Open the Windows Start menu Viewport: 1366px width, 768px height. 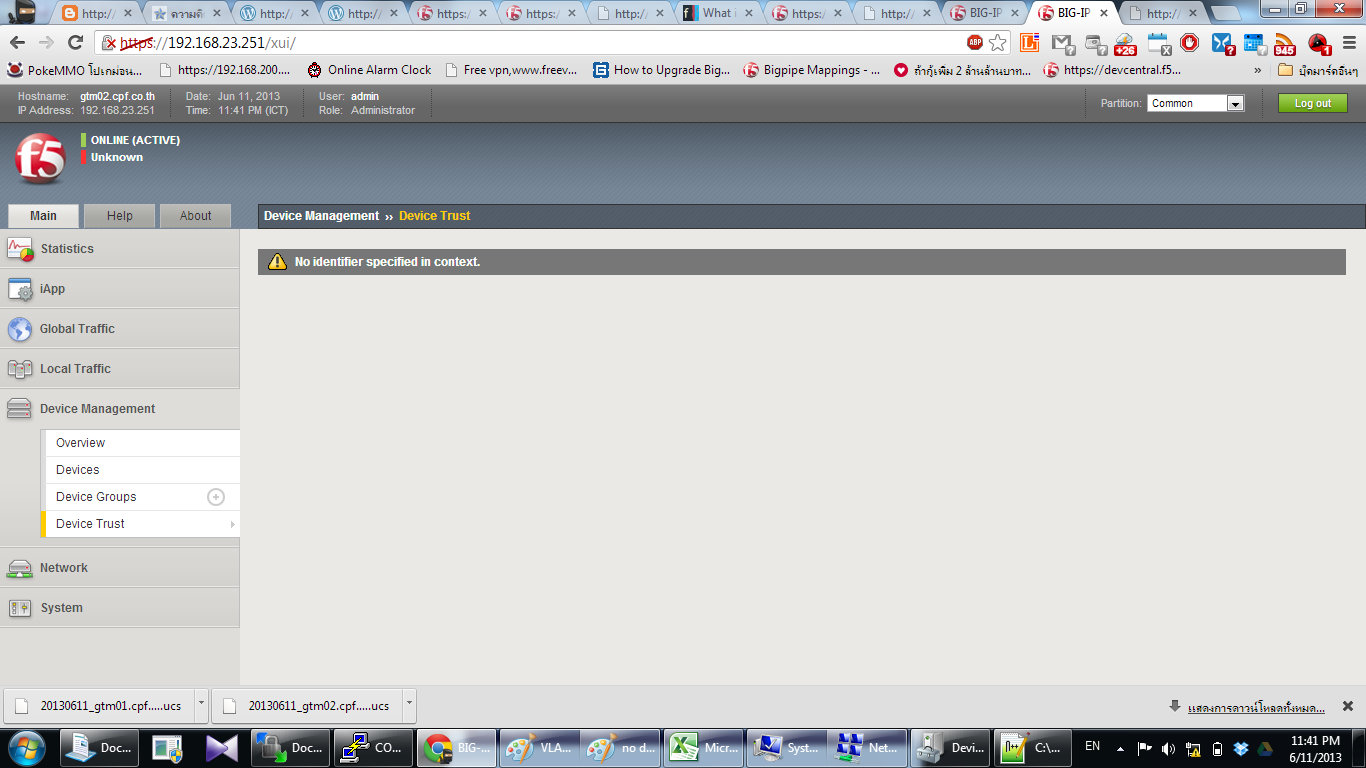(x=26, y=748)
